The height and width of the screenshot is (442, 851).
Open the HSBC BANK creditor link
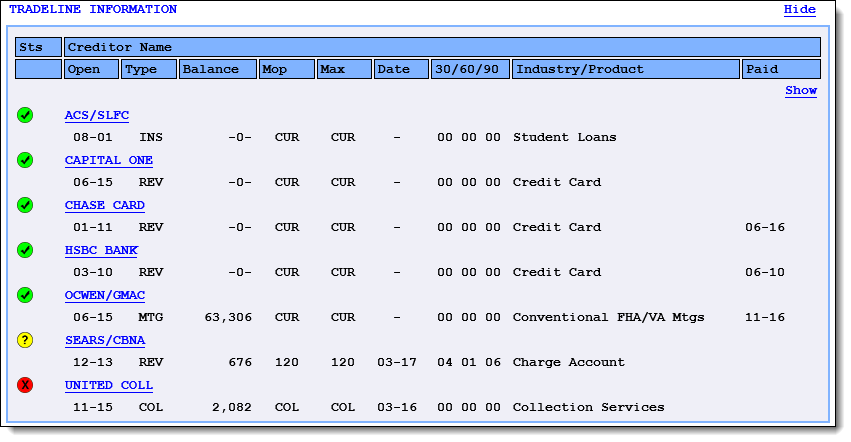(101, 251)
